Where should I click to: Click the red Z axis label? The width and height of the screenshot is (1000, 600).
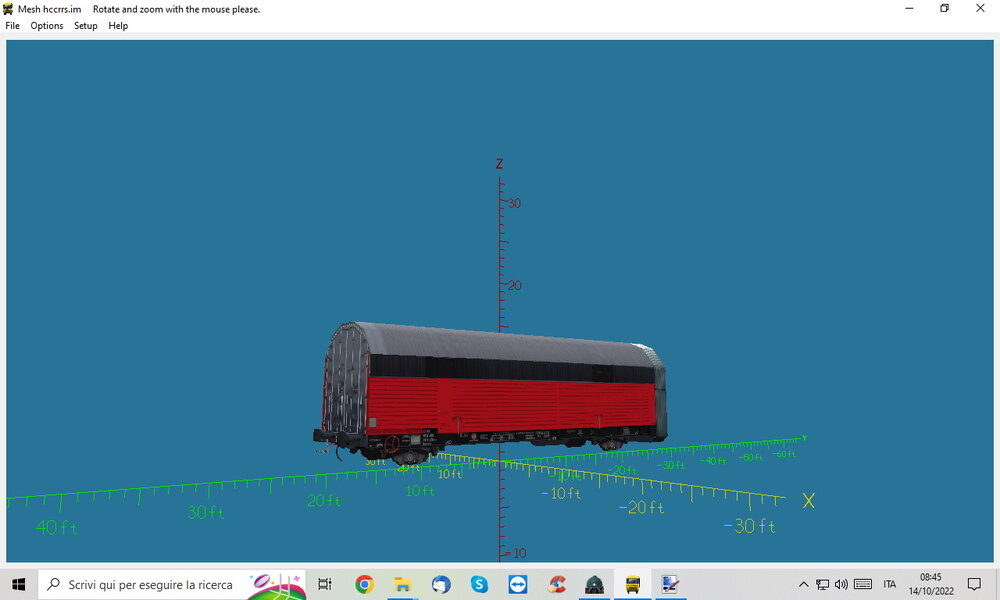499,164
